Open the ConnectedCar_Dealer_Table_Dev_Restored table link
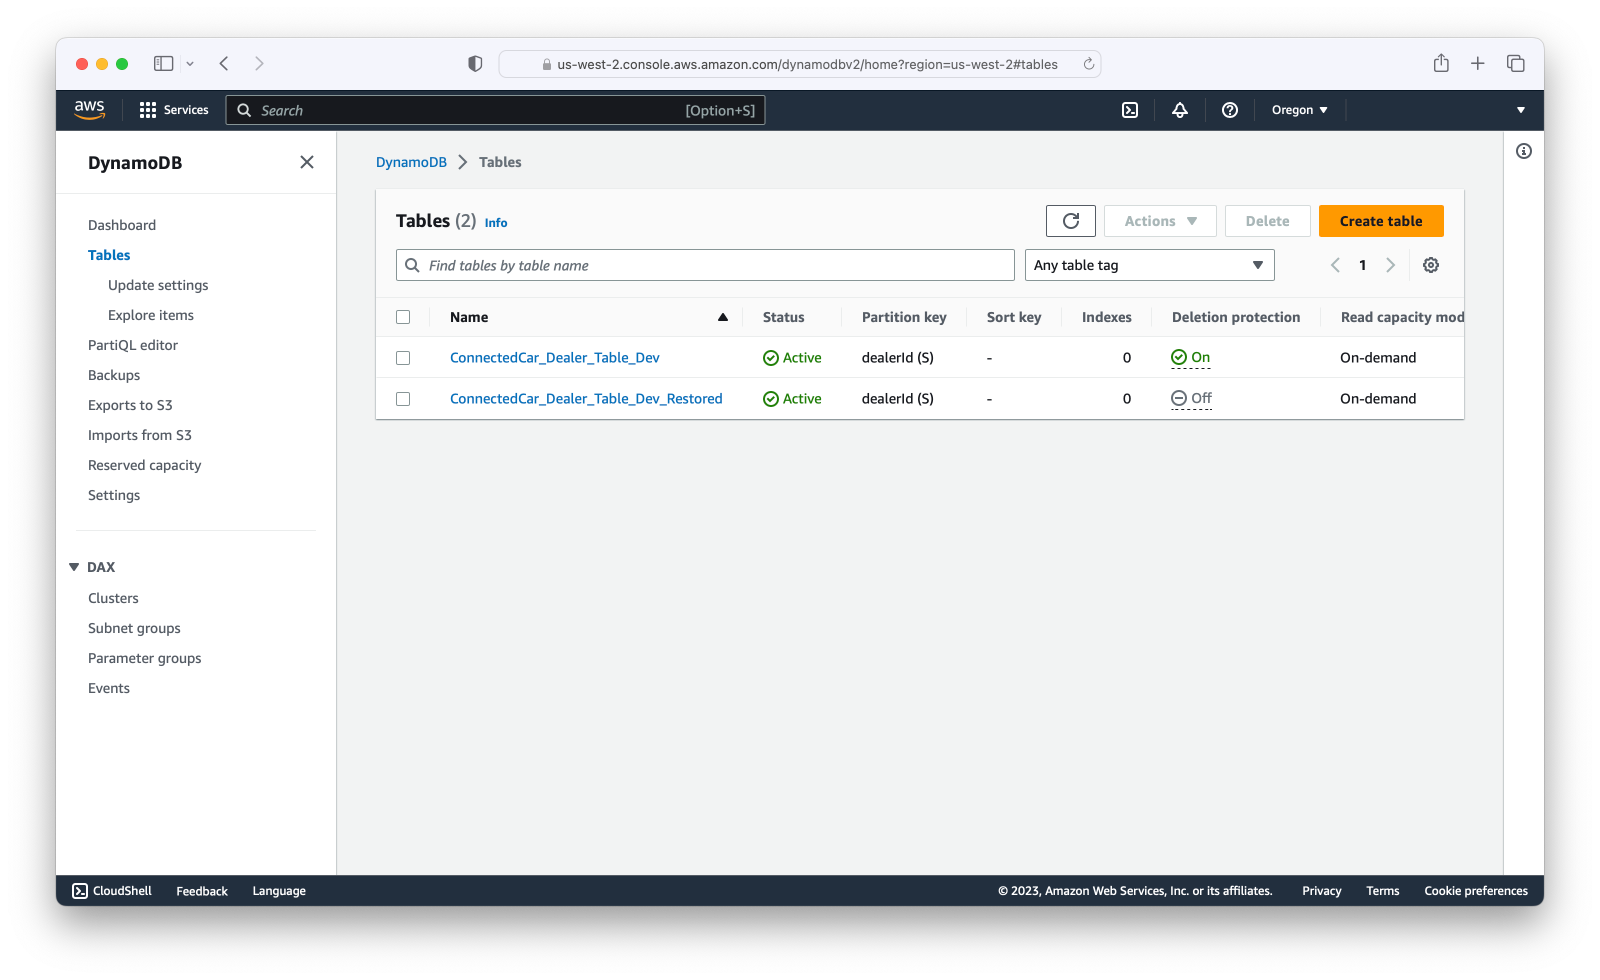 (586, 399)
